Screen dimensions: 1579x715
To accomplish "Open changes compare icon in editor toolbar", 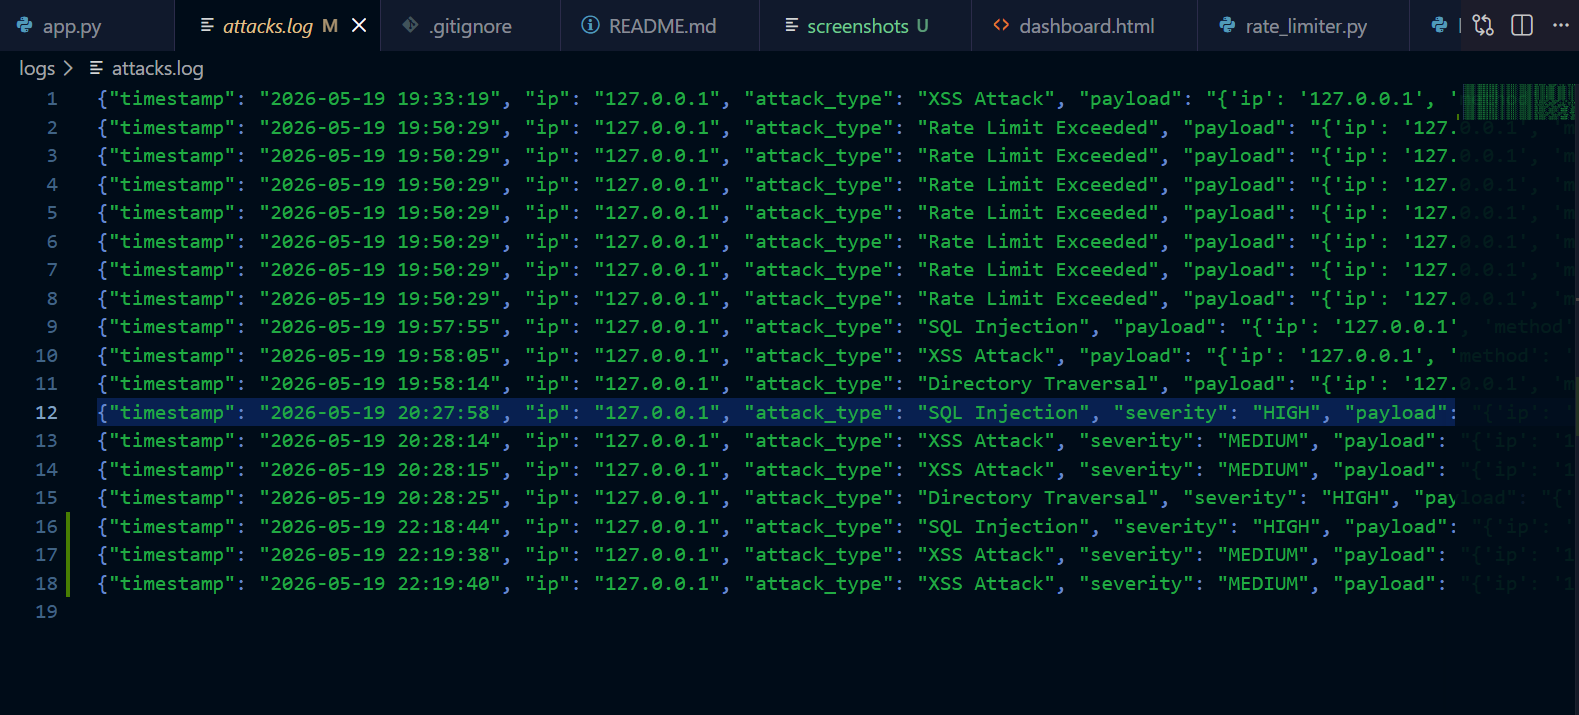I will (x=1483, y=26).
